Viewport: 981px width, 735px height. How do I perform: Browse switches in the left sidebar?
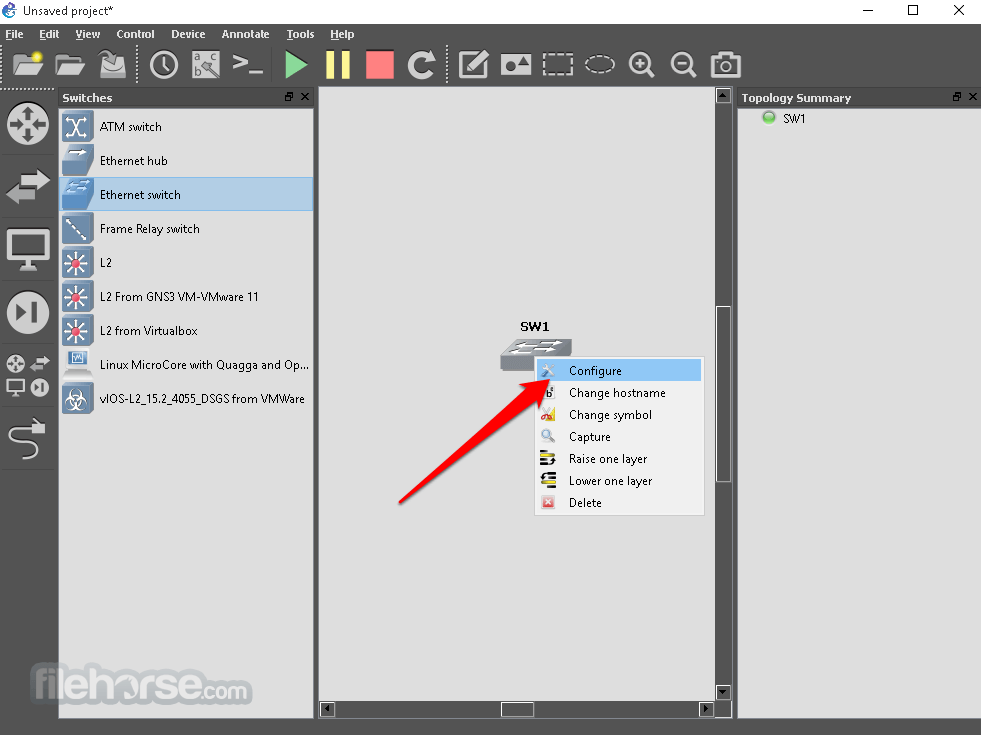[28, 186]
